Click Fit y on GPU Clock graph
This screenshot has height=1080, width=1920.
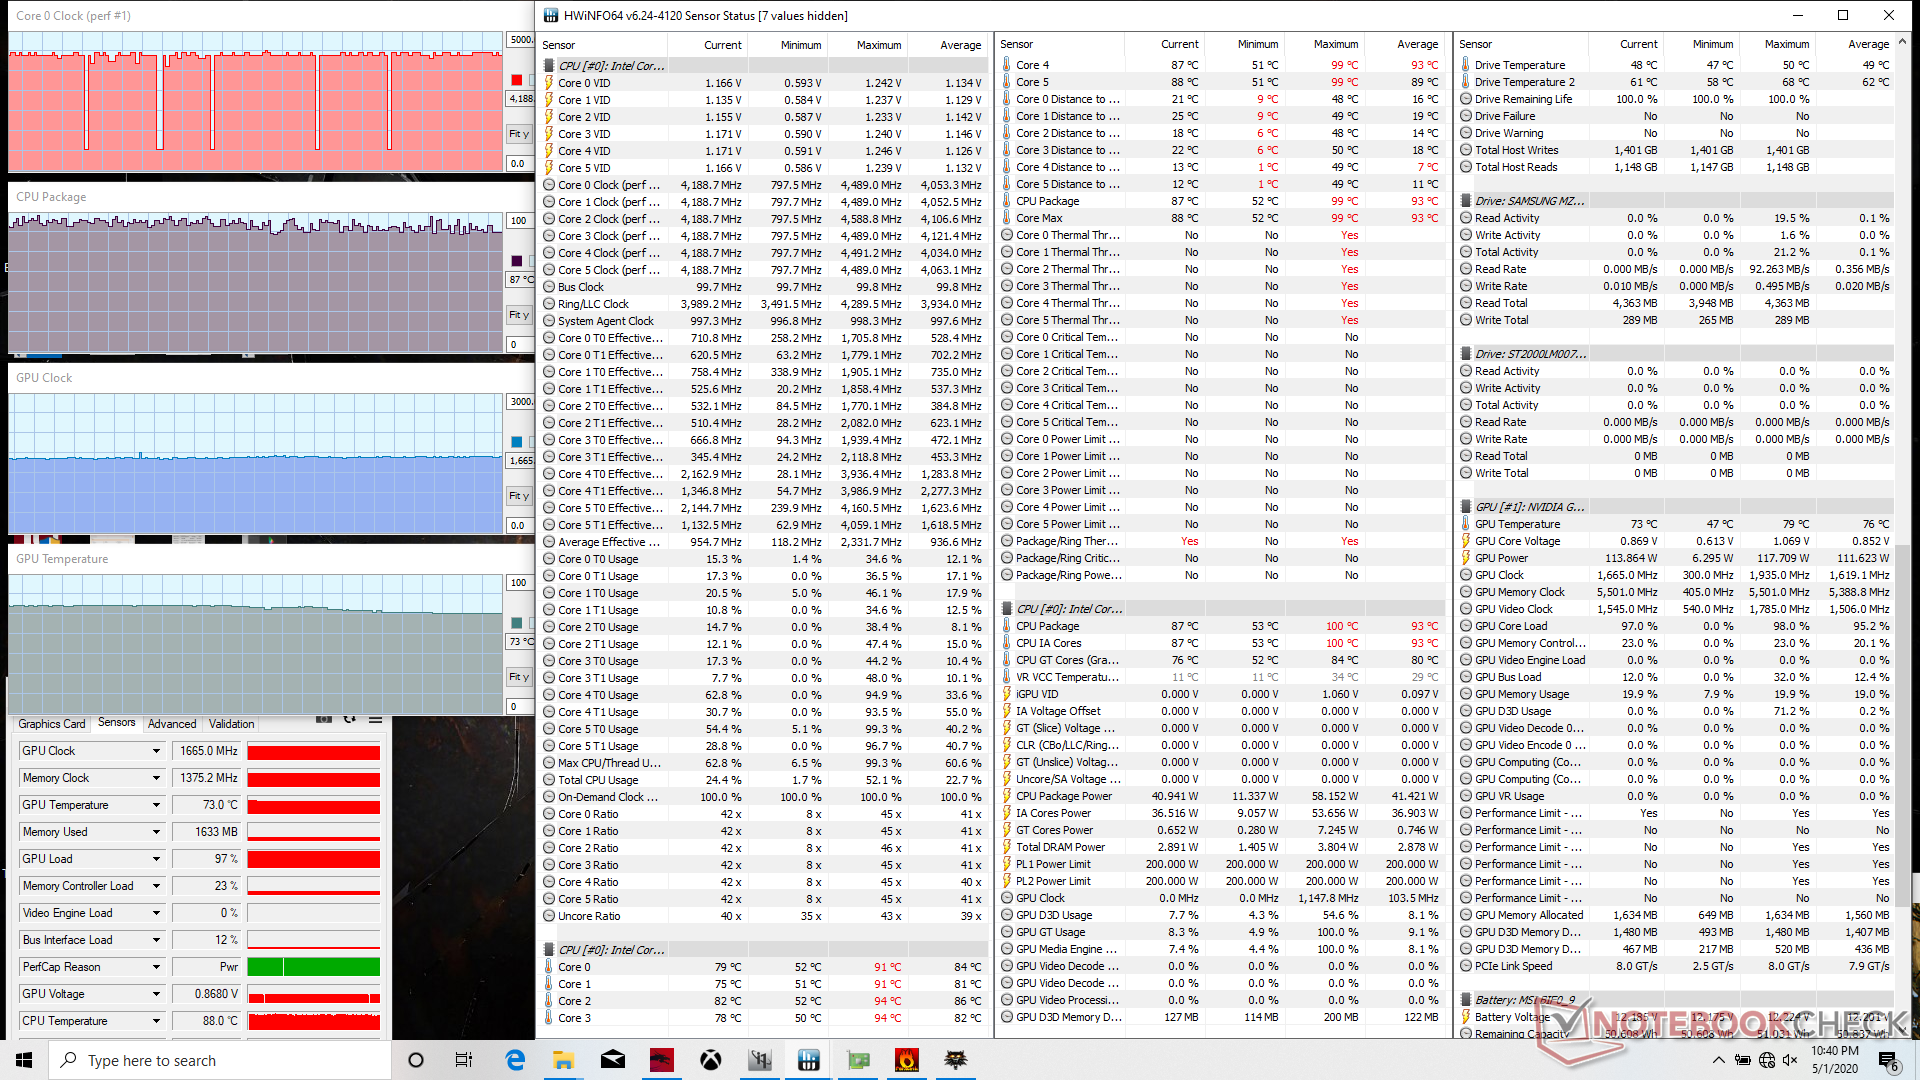click(x=519, y=496)
